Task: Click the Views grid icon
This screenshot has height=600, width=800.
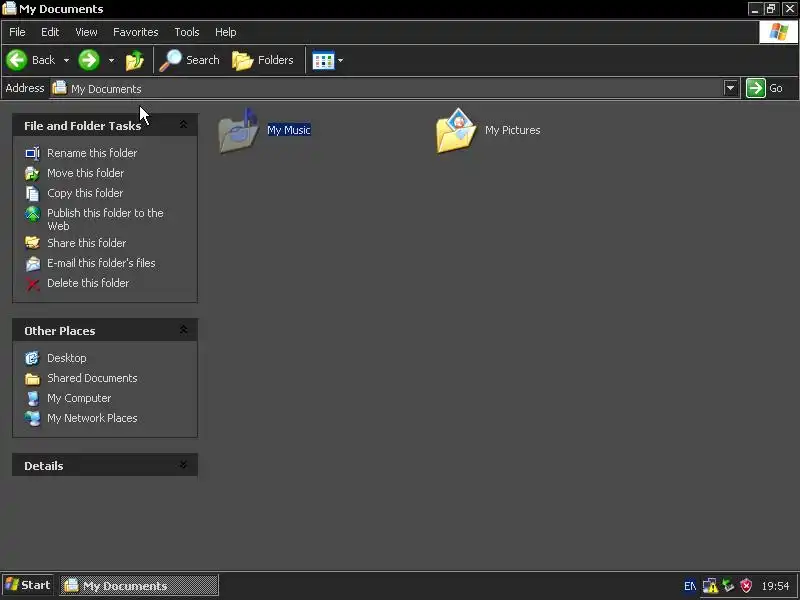Action: tap(323, 60)
